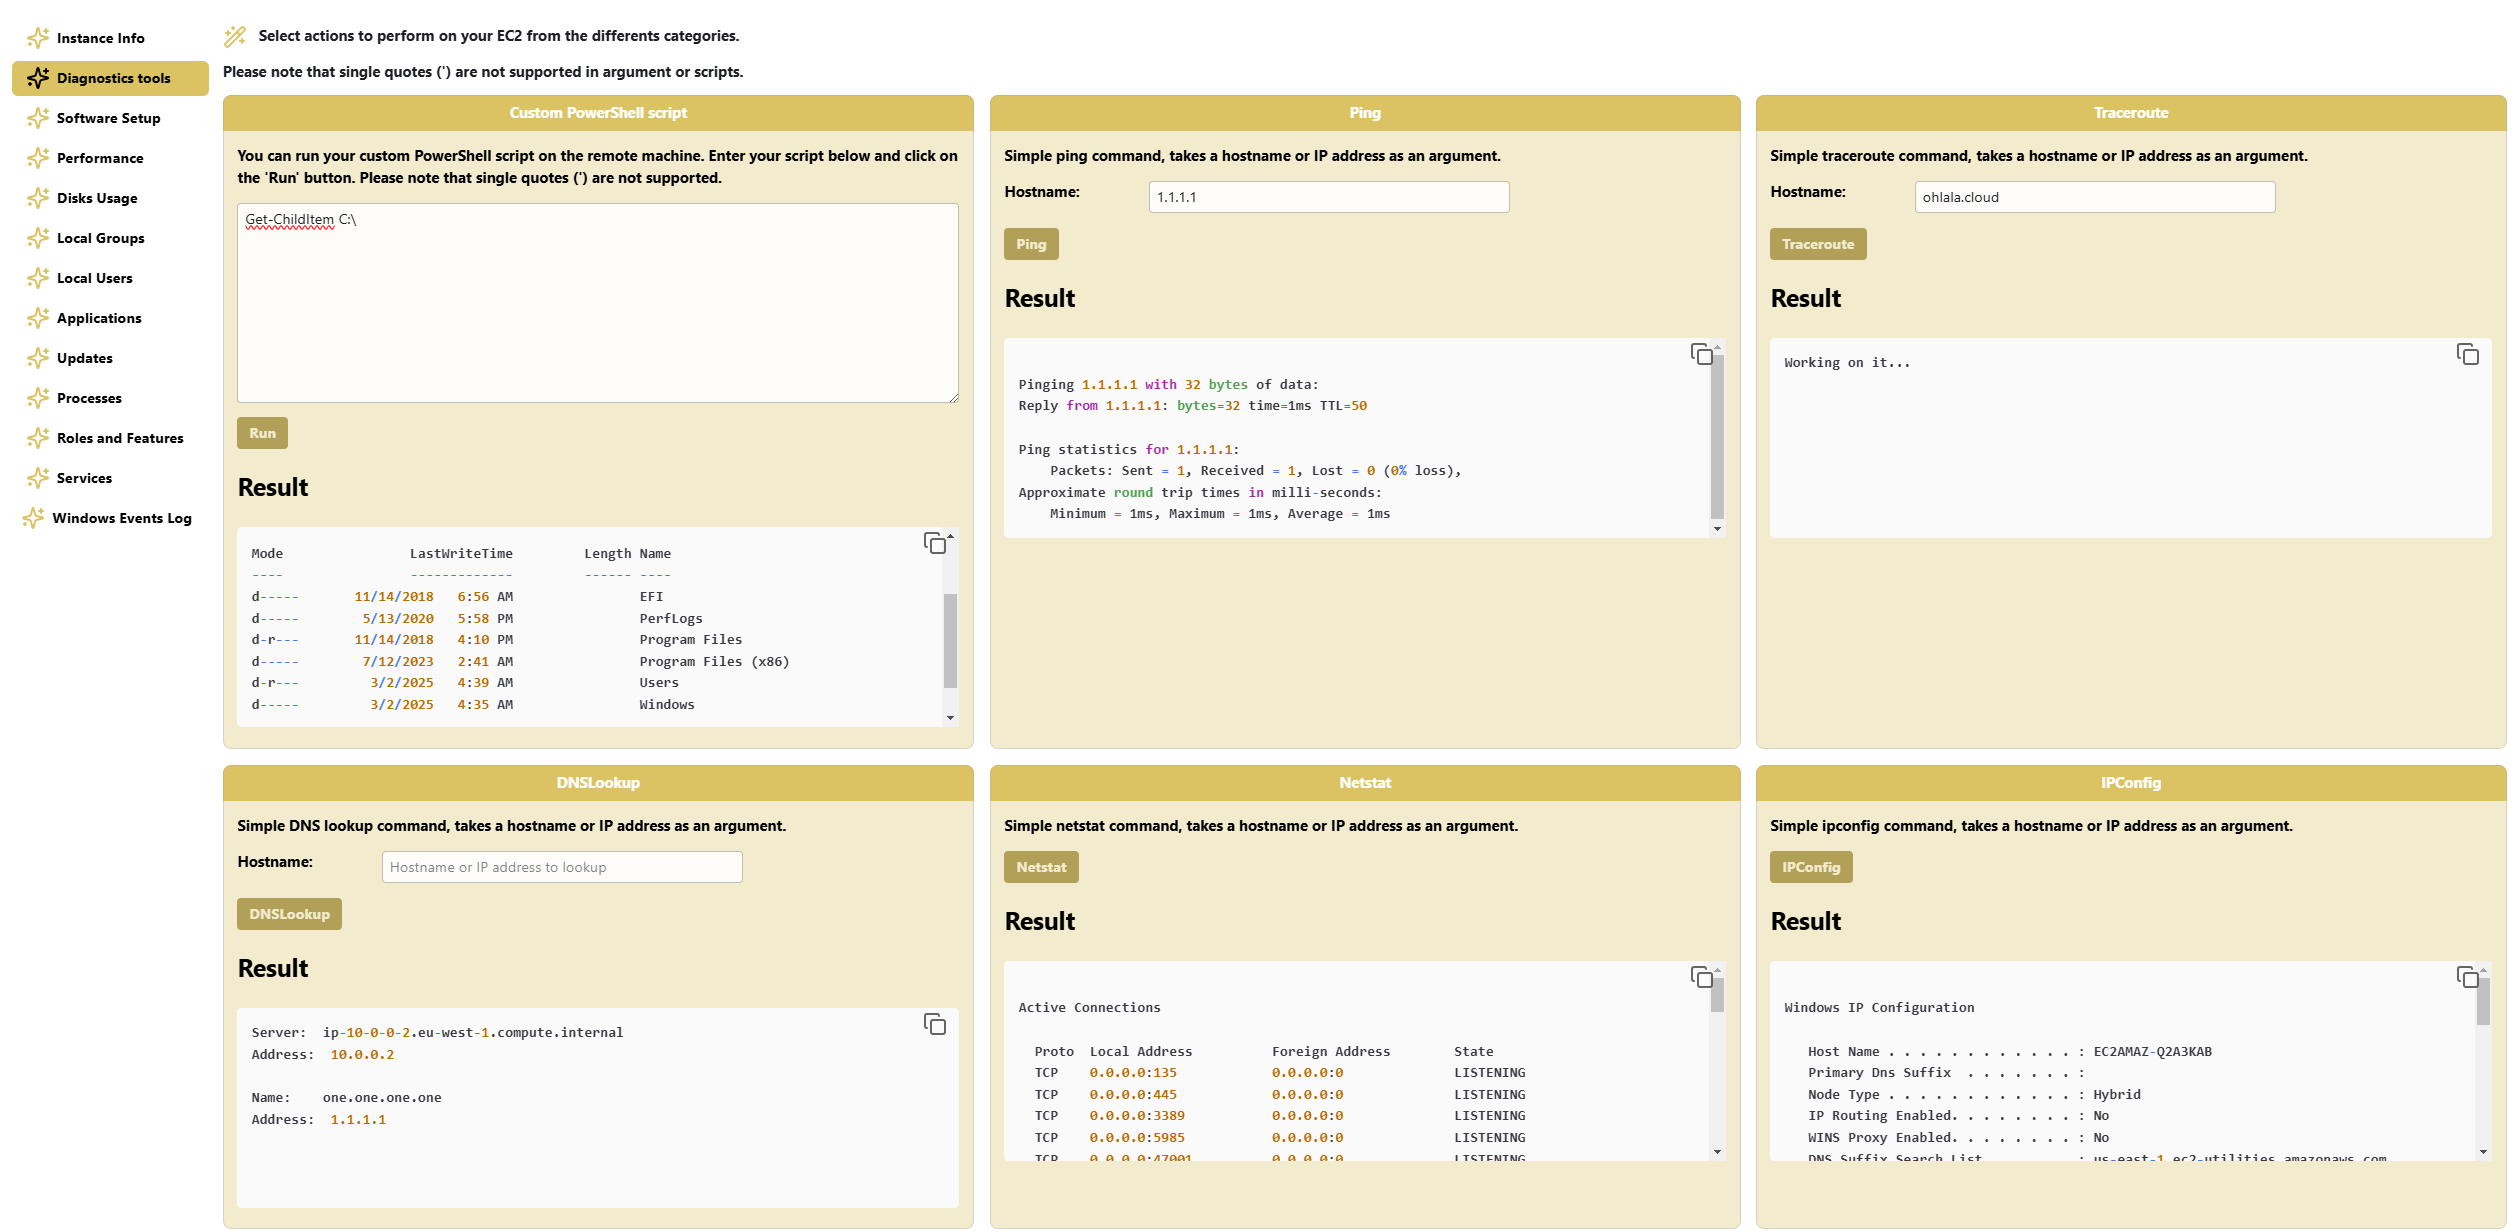Click the sparkle icon beside Diagnostics tools
The image size is (2512, 1232).
38,78
